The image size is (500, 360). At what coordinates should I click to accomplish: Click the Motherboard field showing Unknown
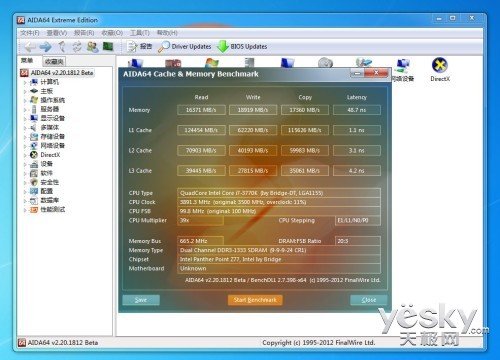279,268
